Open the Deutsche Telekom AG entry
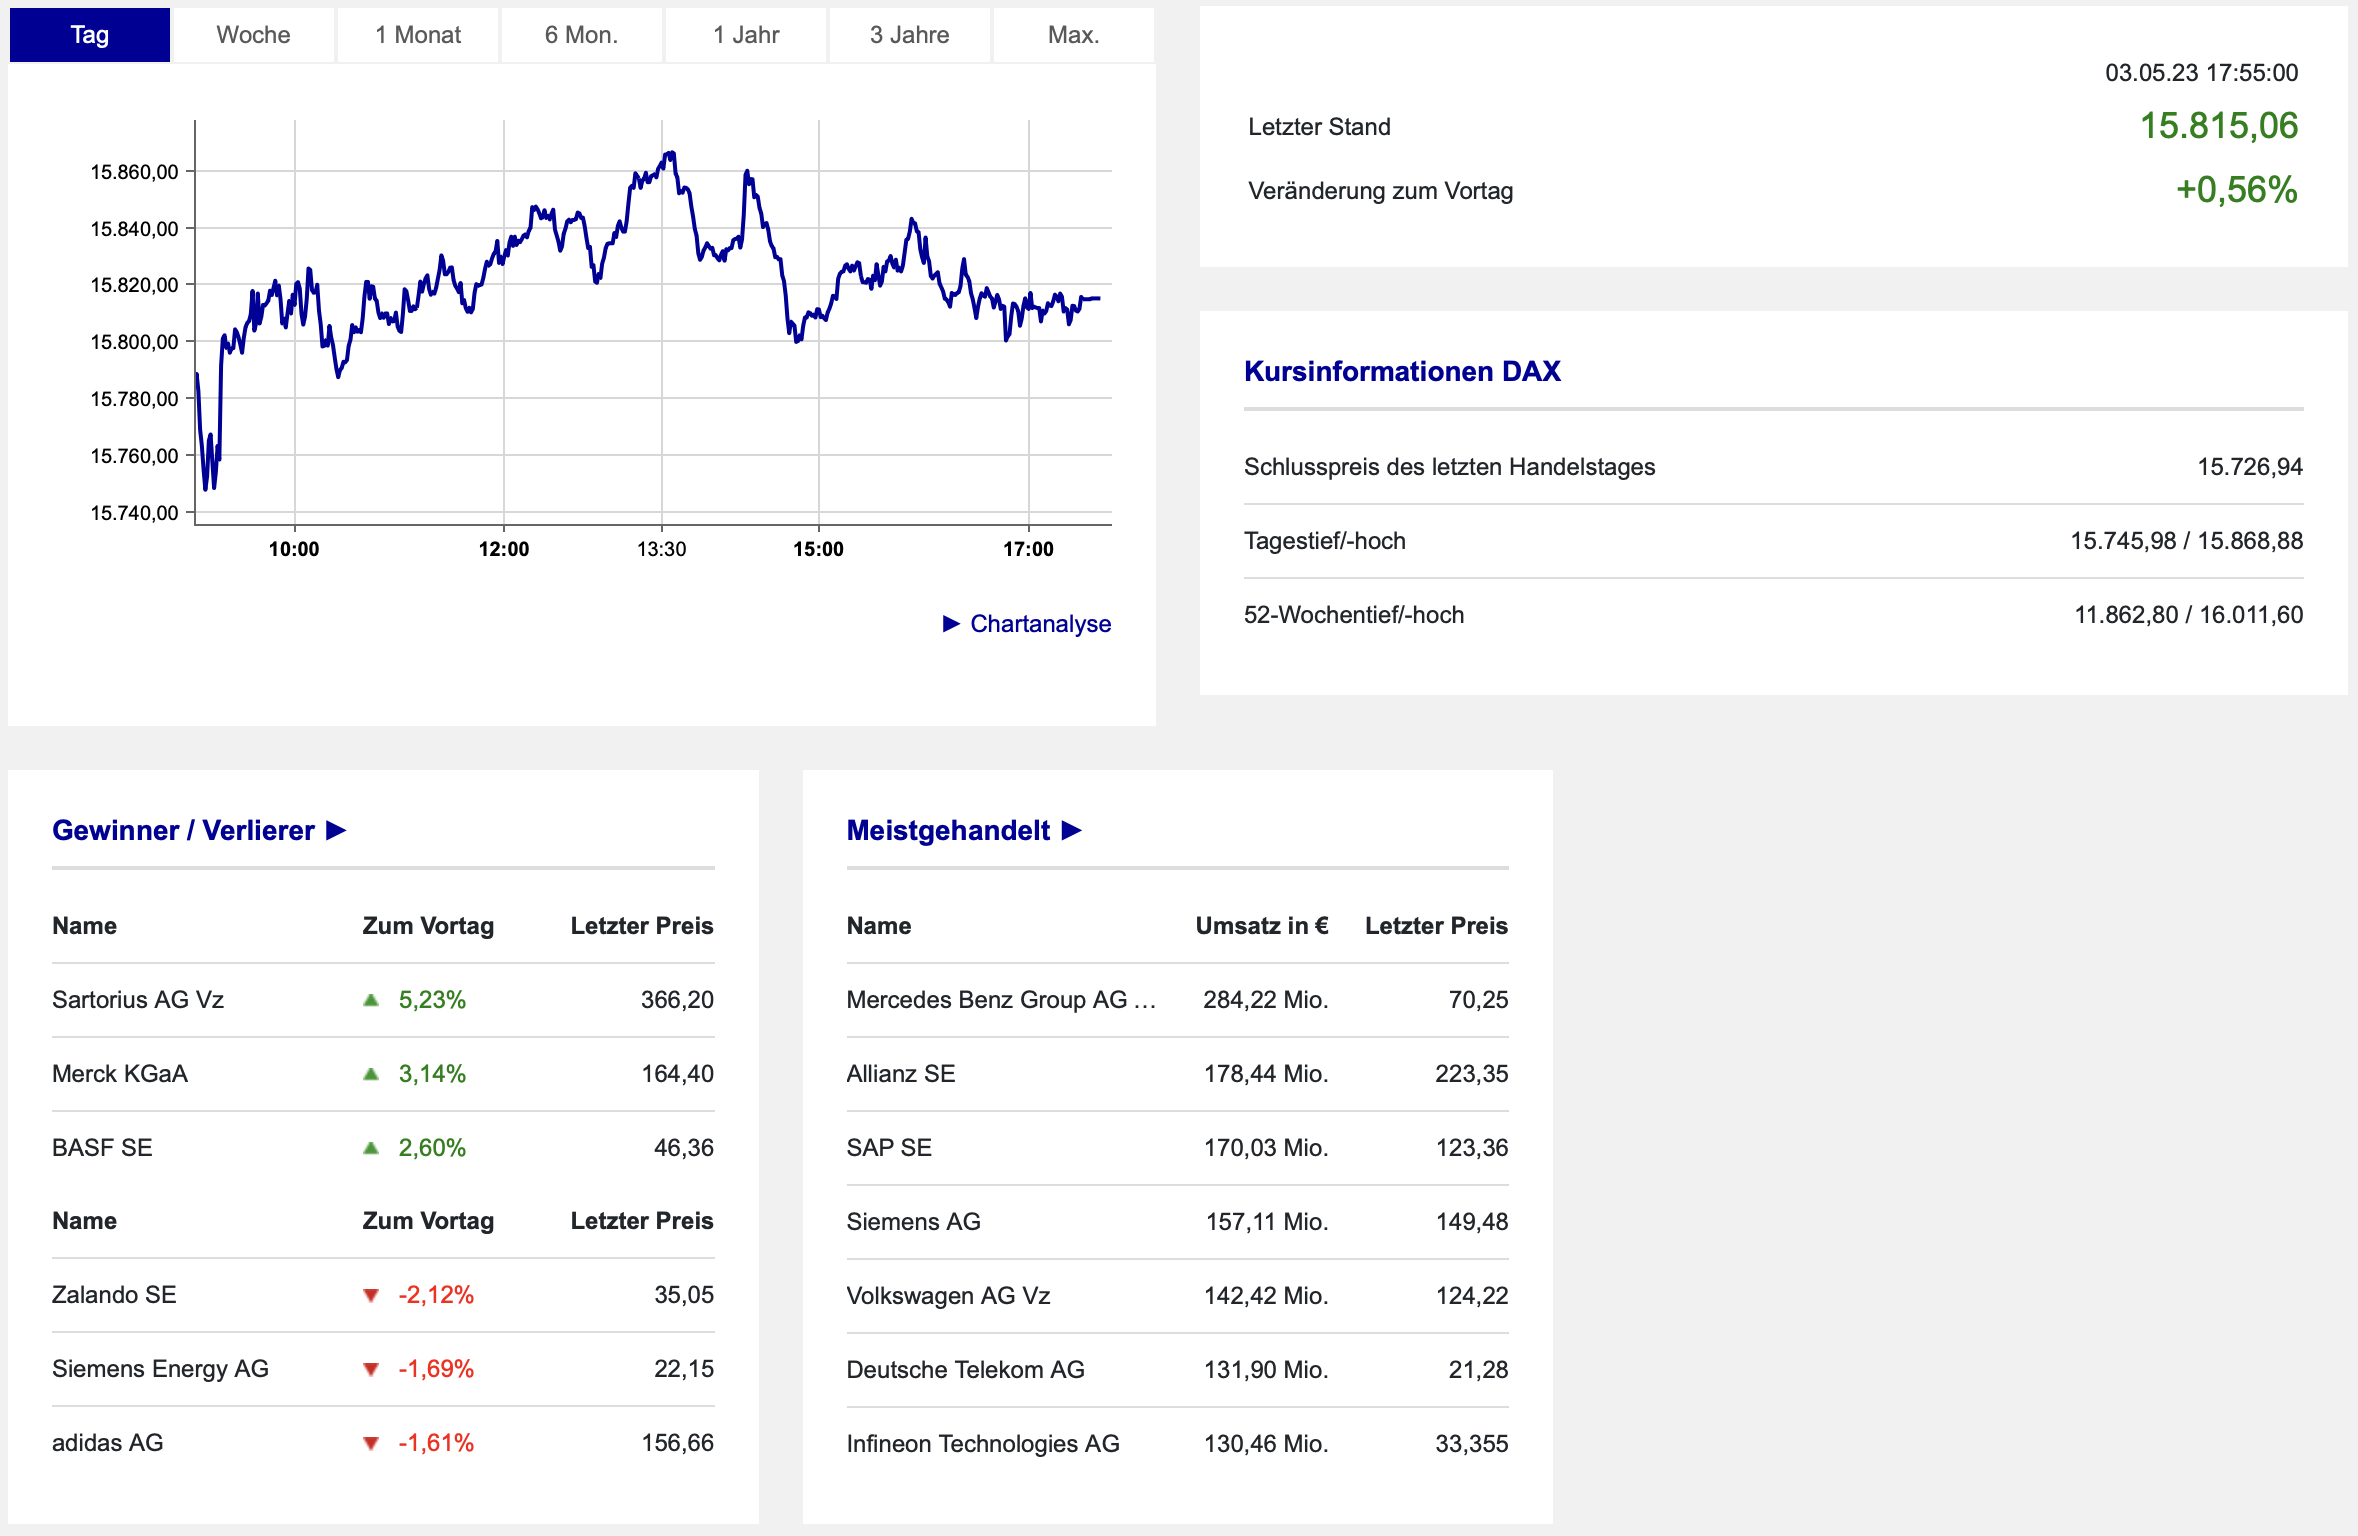The width and height of the screenshot is (2358, 1536). point(965,1370)
